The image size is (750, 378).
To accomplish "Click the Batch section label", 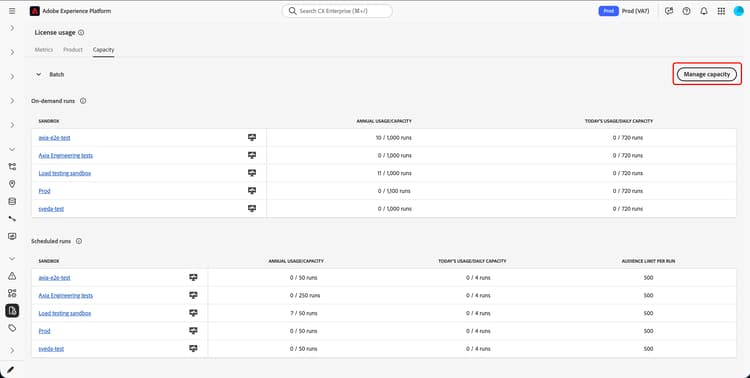I will pyautogui.click(x=56, y=75).
